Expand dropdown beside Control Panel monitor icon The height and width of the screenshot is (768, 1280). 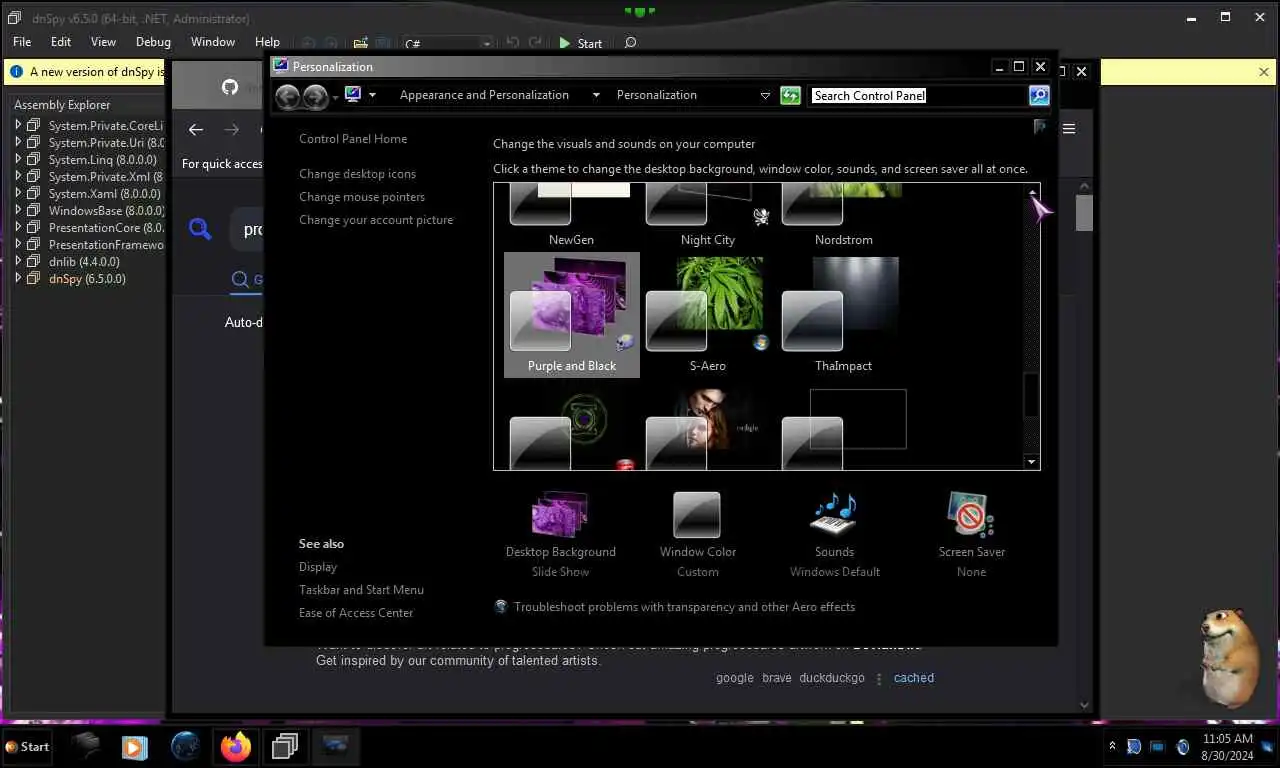372,95
